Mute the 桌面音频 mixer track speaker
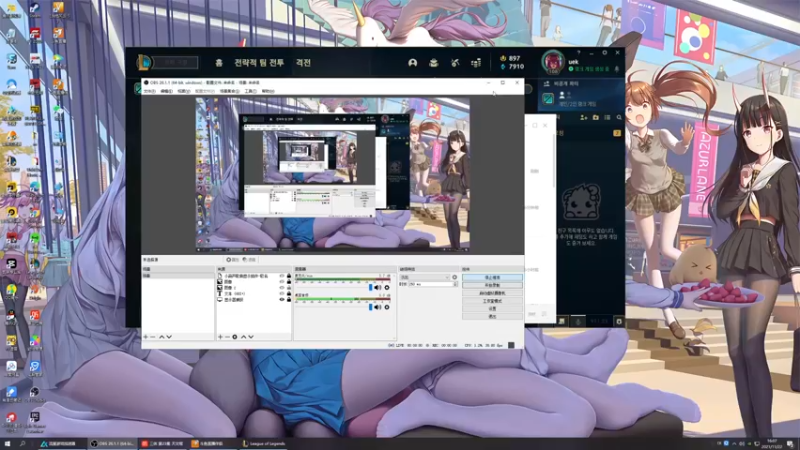This screenshot has width=800, height=450. (x=378, y=307)
